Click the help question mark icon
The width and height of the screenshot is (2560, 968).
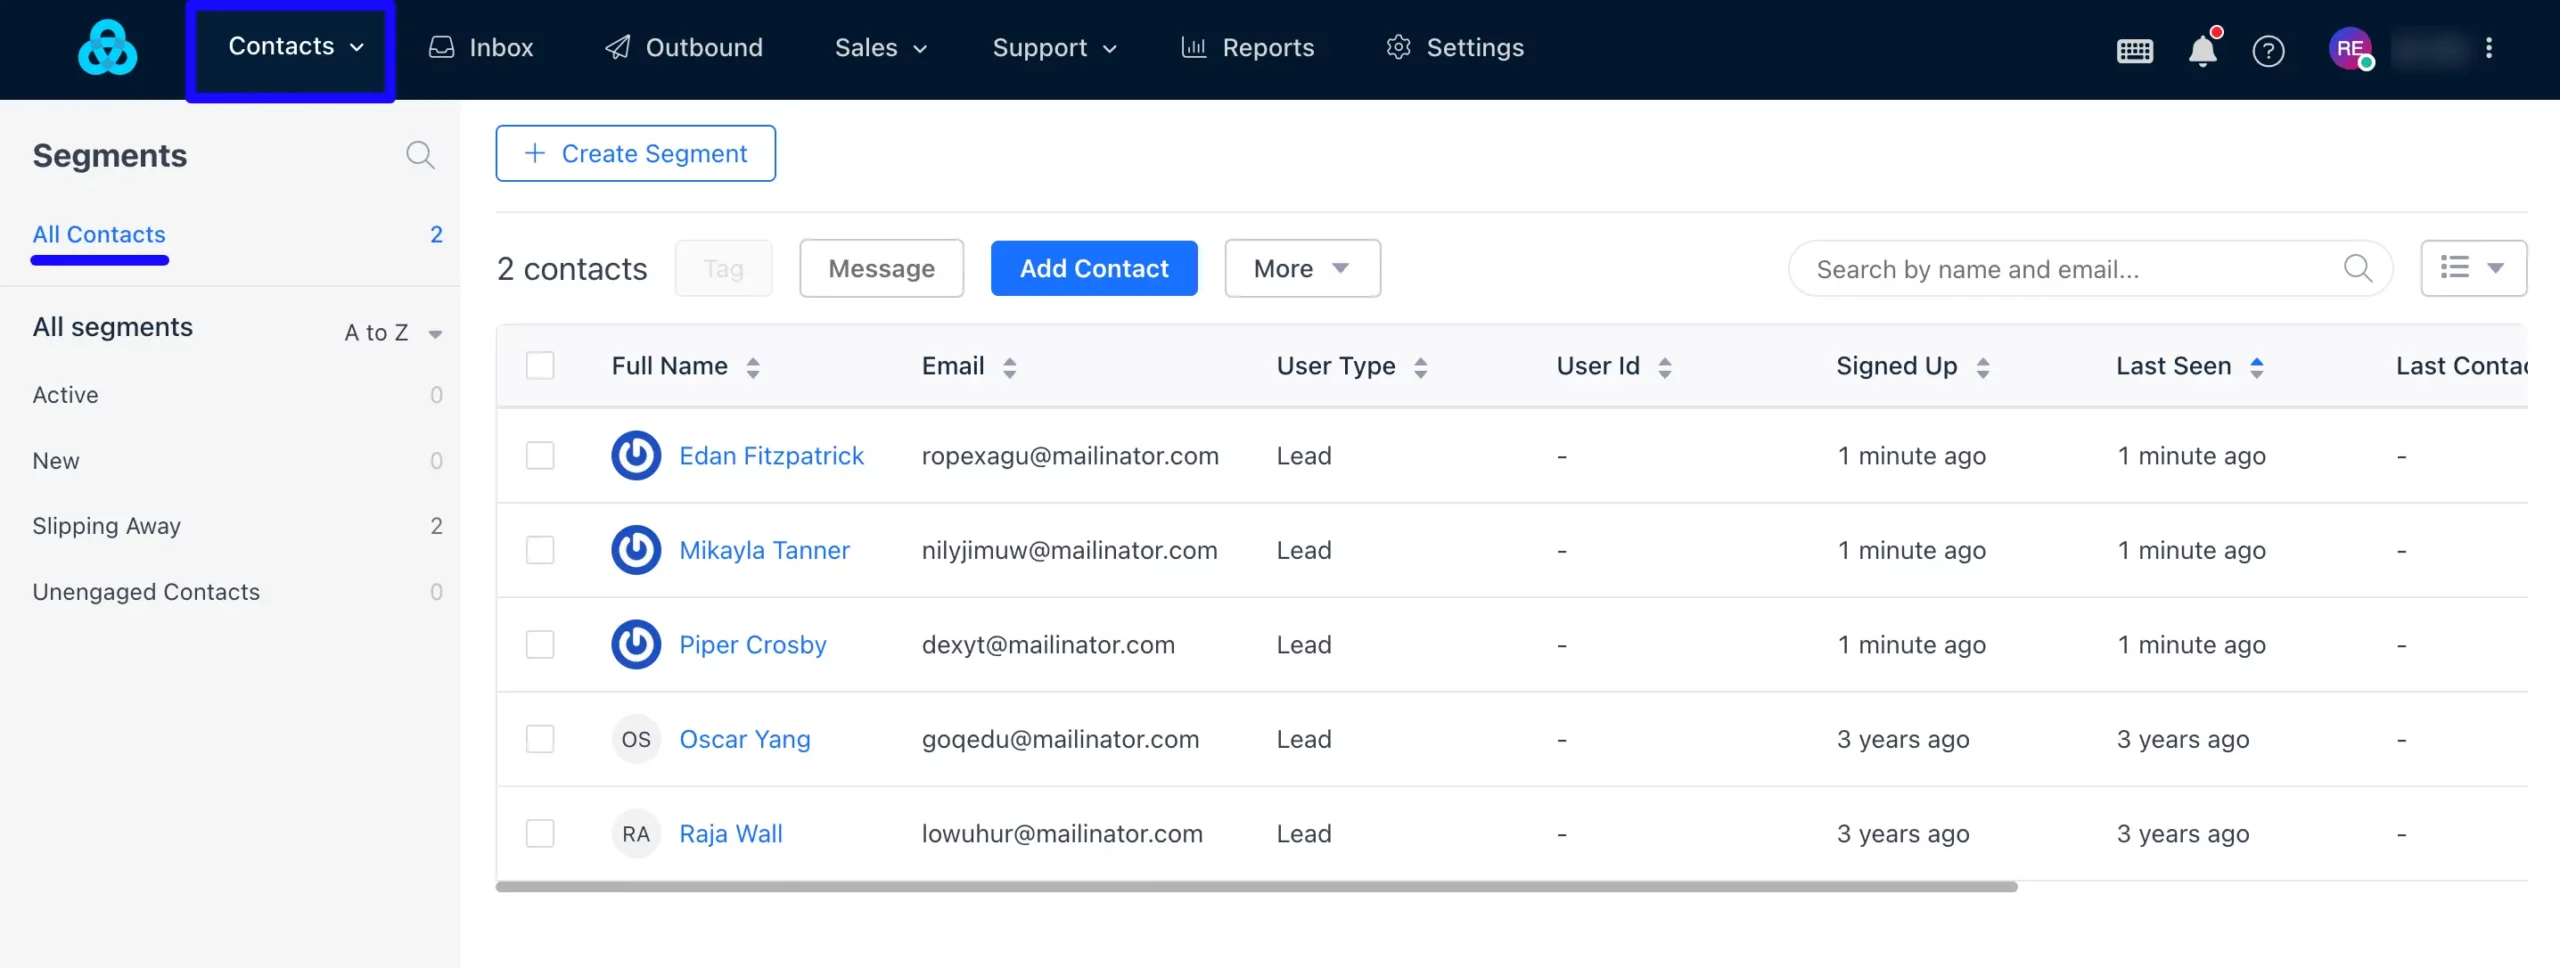(x=2268, y=50)
